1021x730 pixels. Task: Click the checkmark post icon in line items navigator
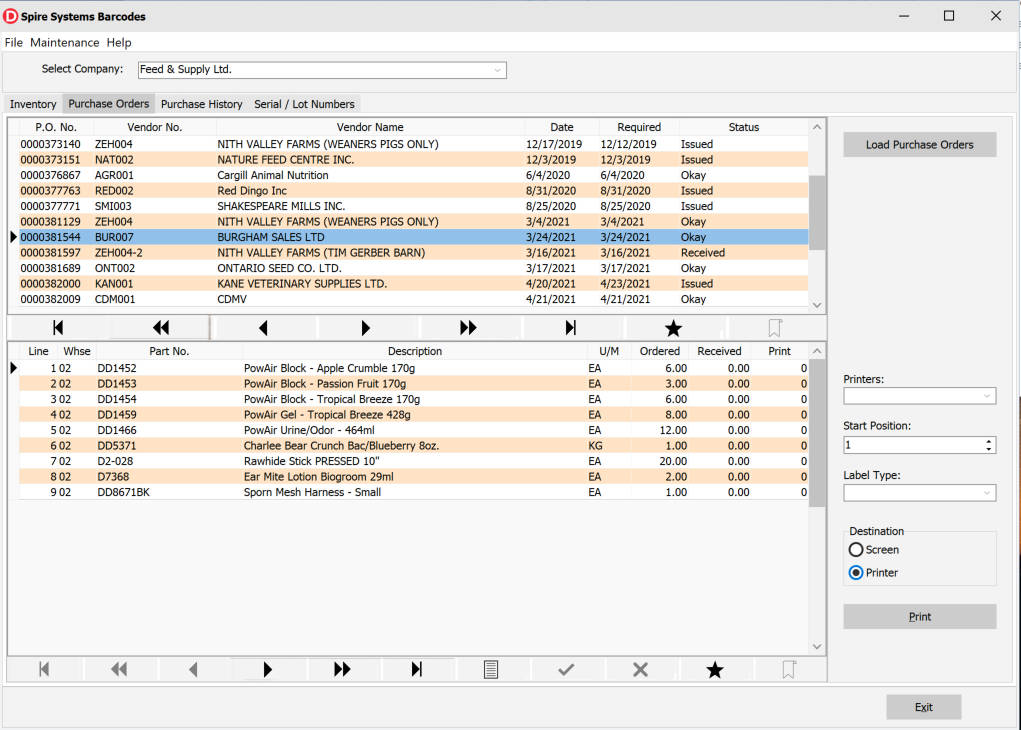[x=566, y=669]
